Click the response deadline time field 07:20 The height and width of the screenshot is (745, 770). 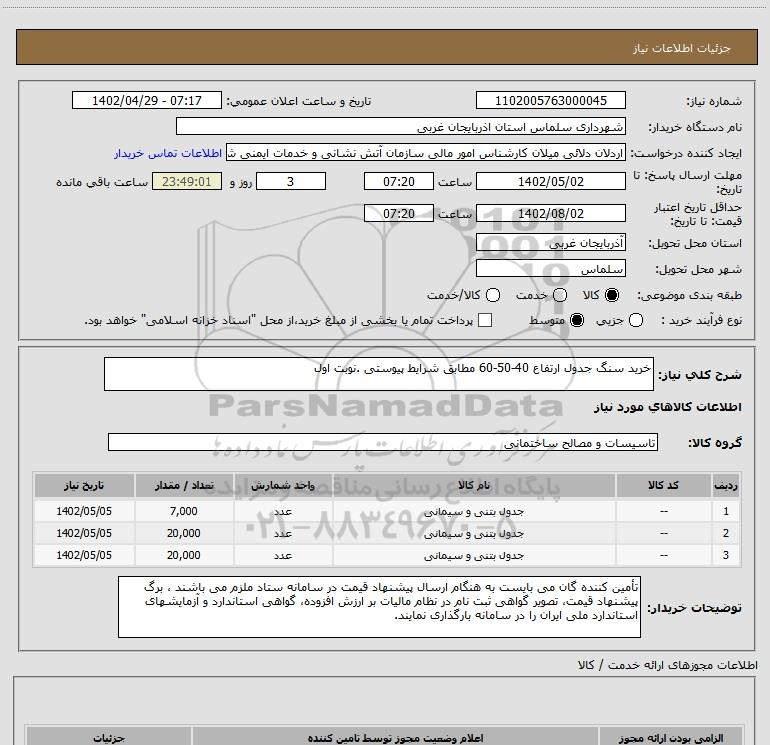[x=399, y=181]
